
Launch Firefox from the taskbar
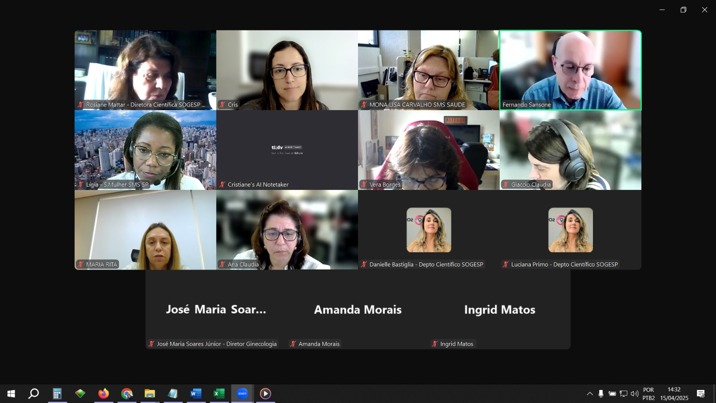104,393
